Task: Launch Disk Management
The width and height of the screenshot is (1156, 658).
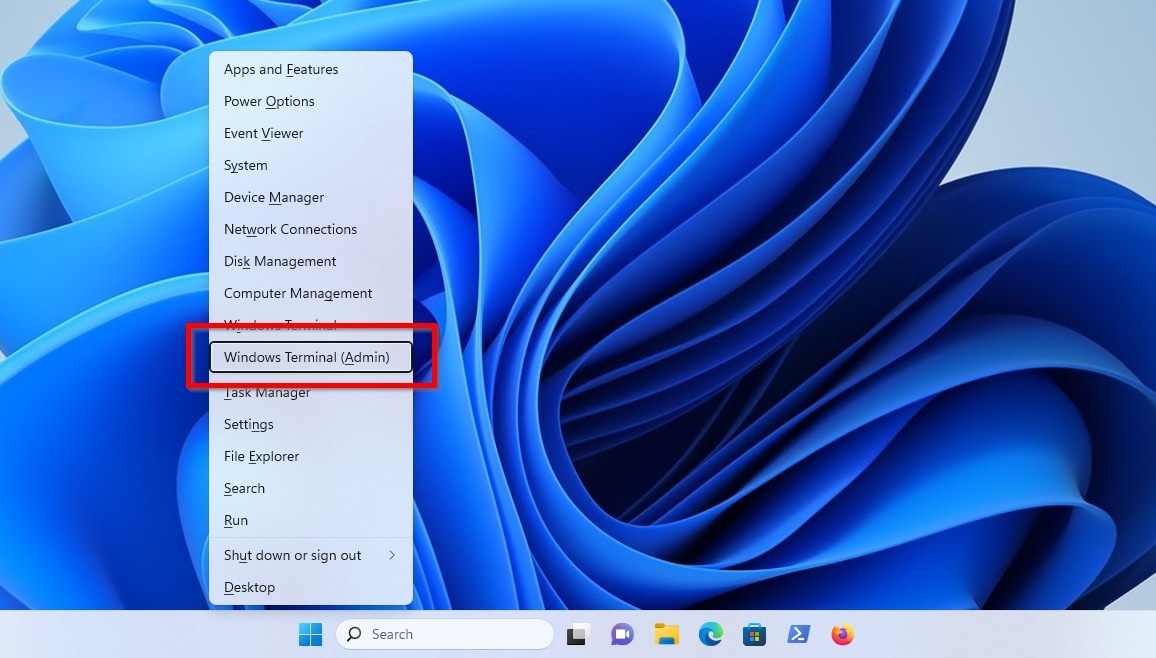Action: pyautogui.click(x=279, y=261)
